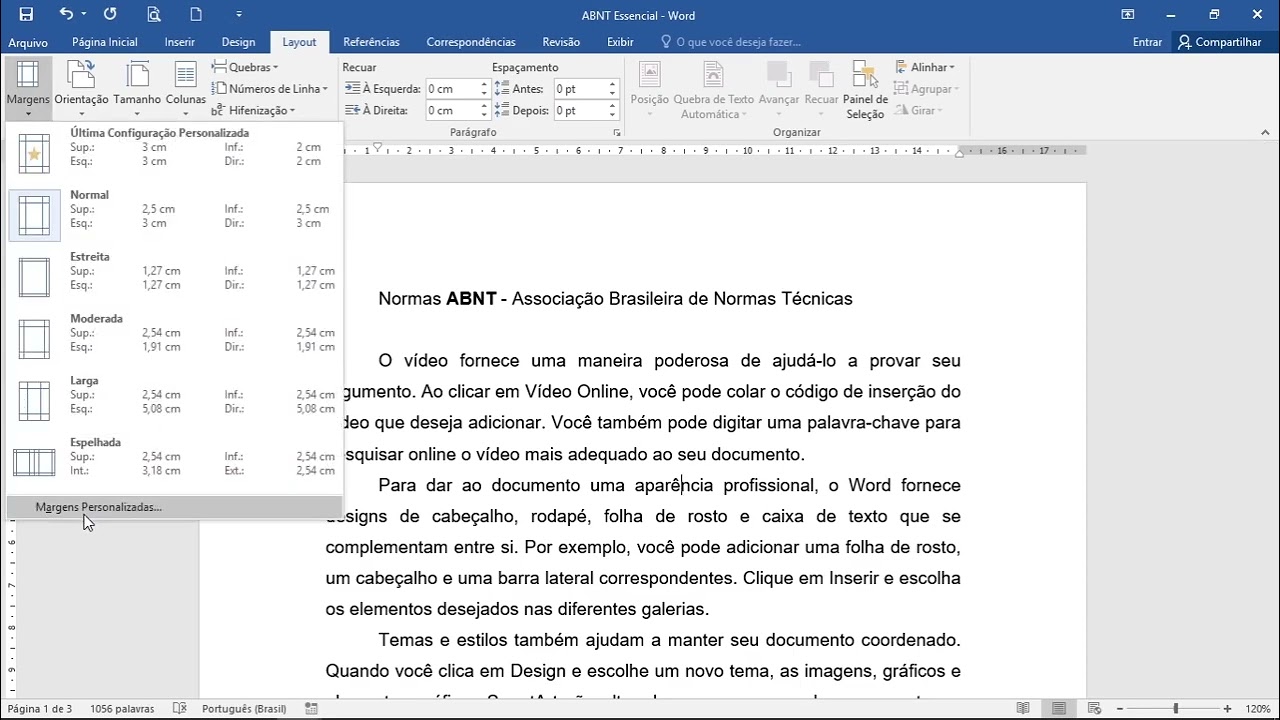
Task: Click the À Esquerda indent input field
Action: point(452,89)
